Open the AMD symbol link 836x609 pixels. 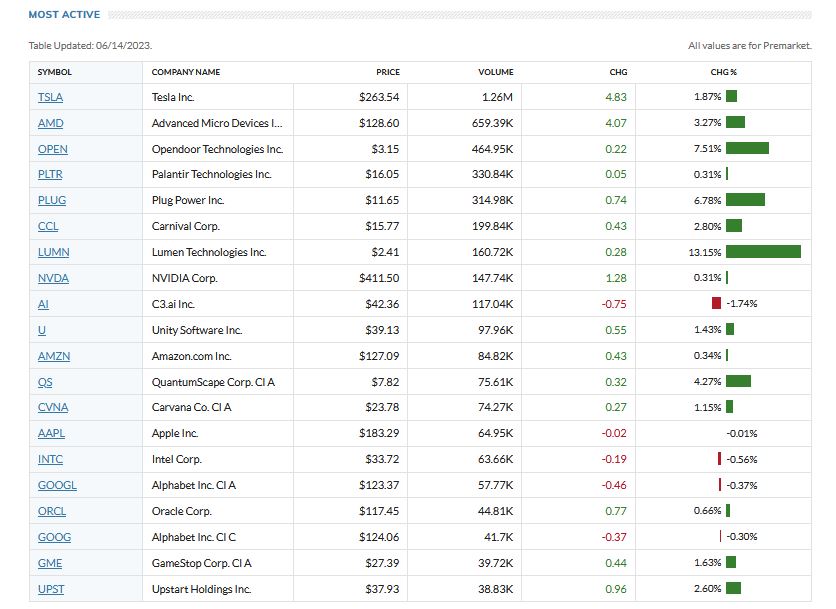pyautogui.click(x=50, y=123)
